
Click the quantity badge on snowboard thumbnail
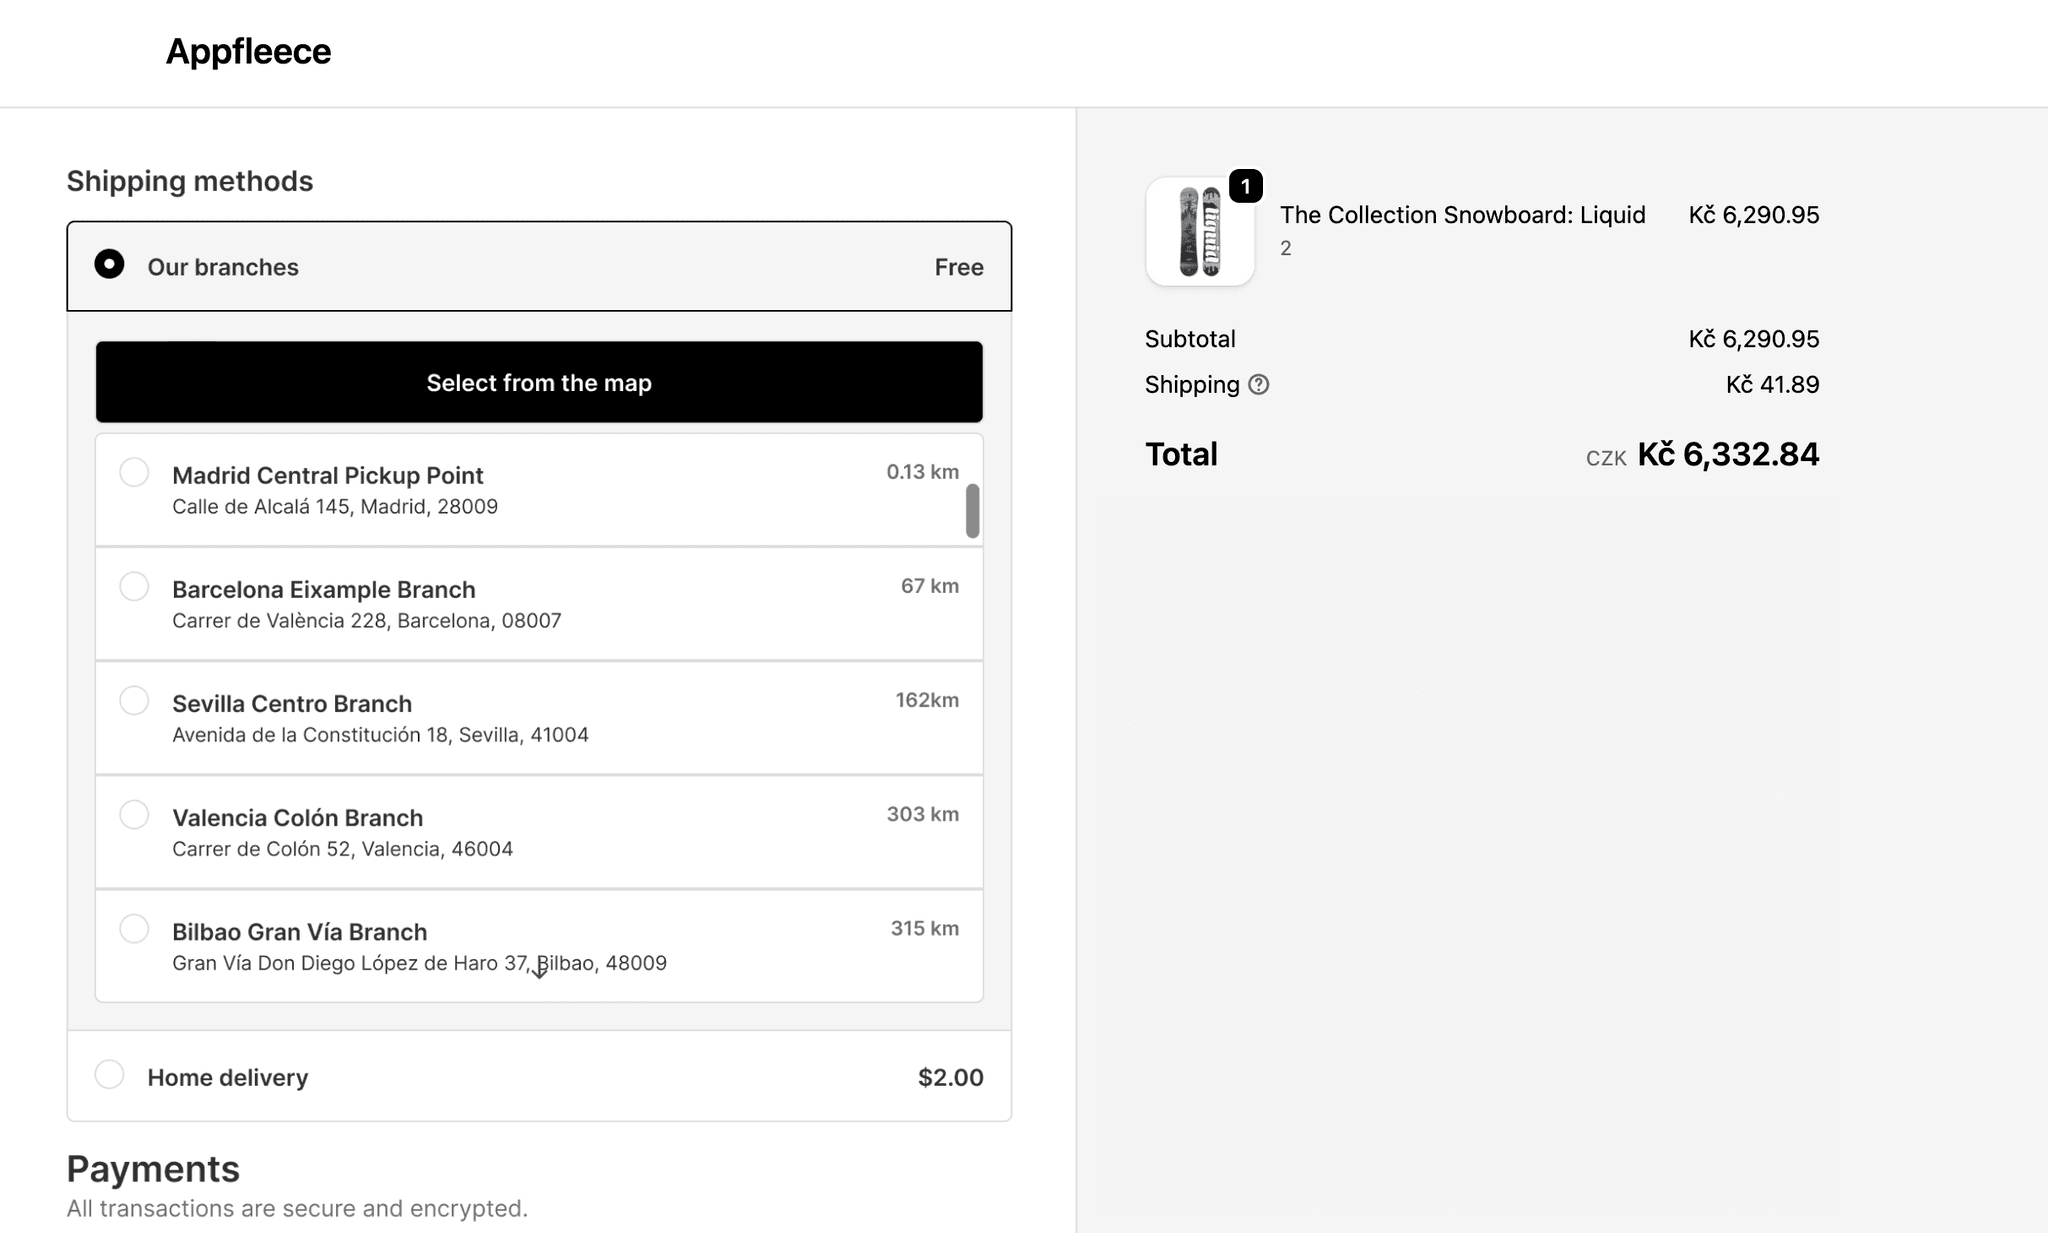tap(1245, 186)
